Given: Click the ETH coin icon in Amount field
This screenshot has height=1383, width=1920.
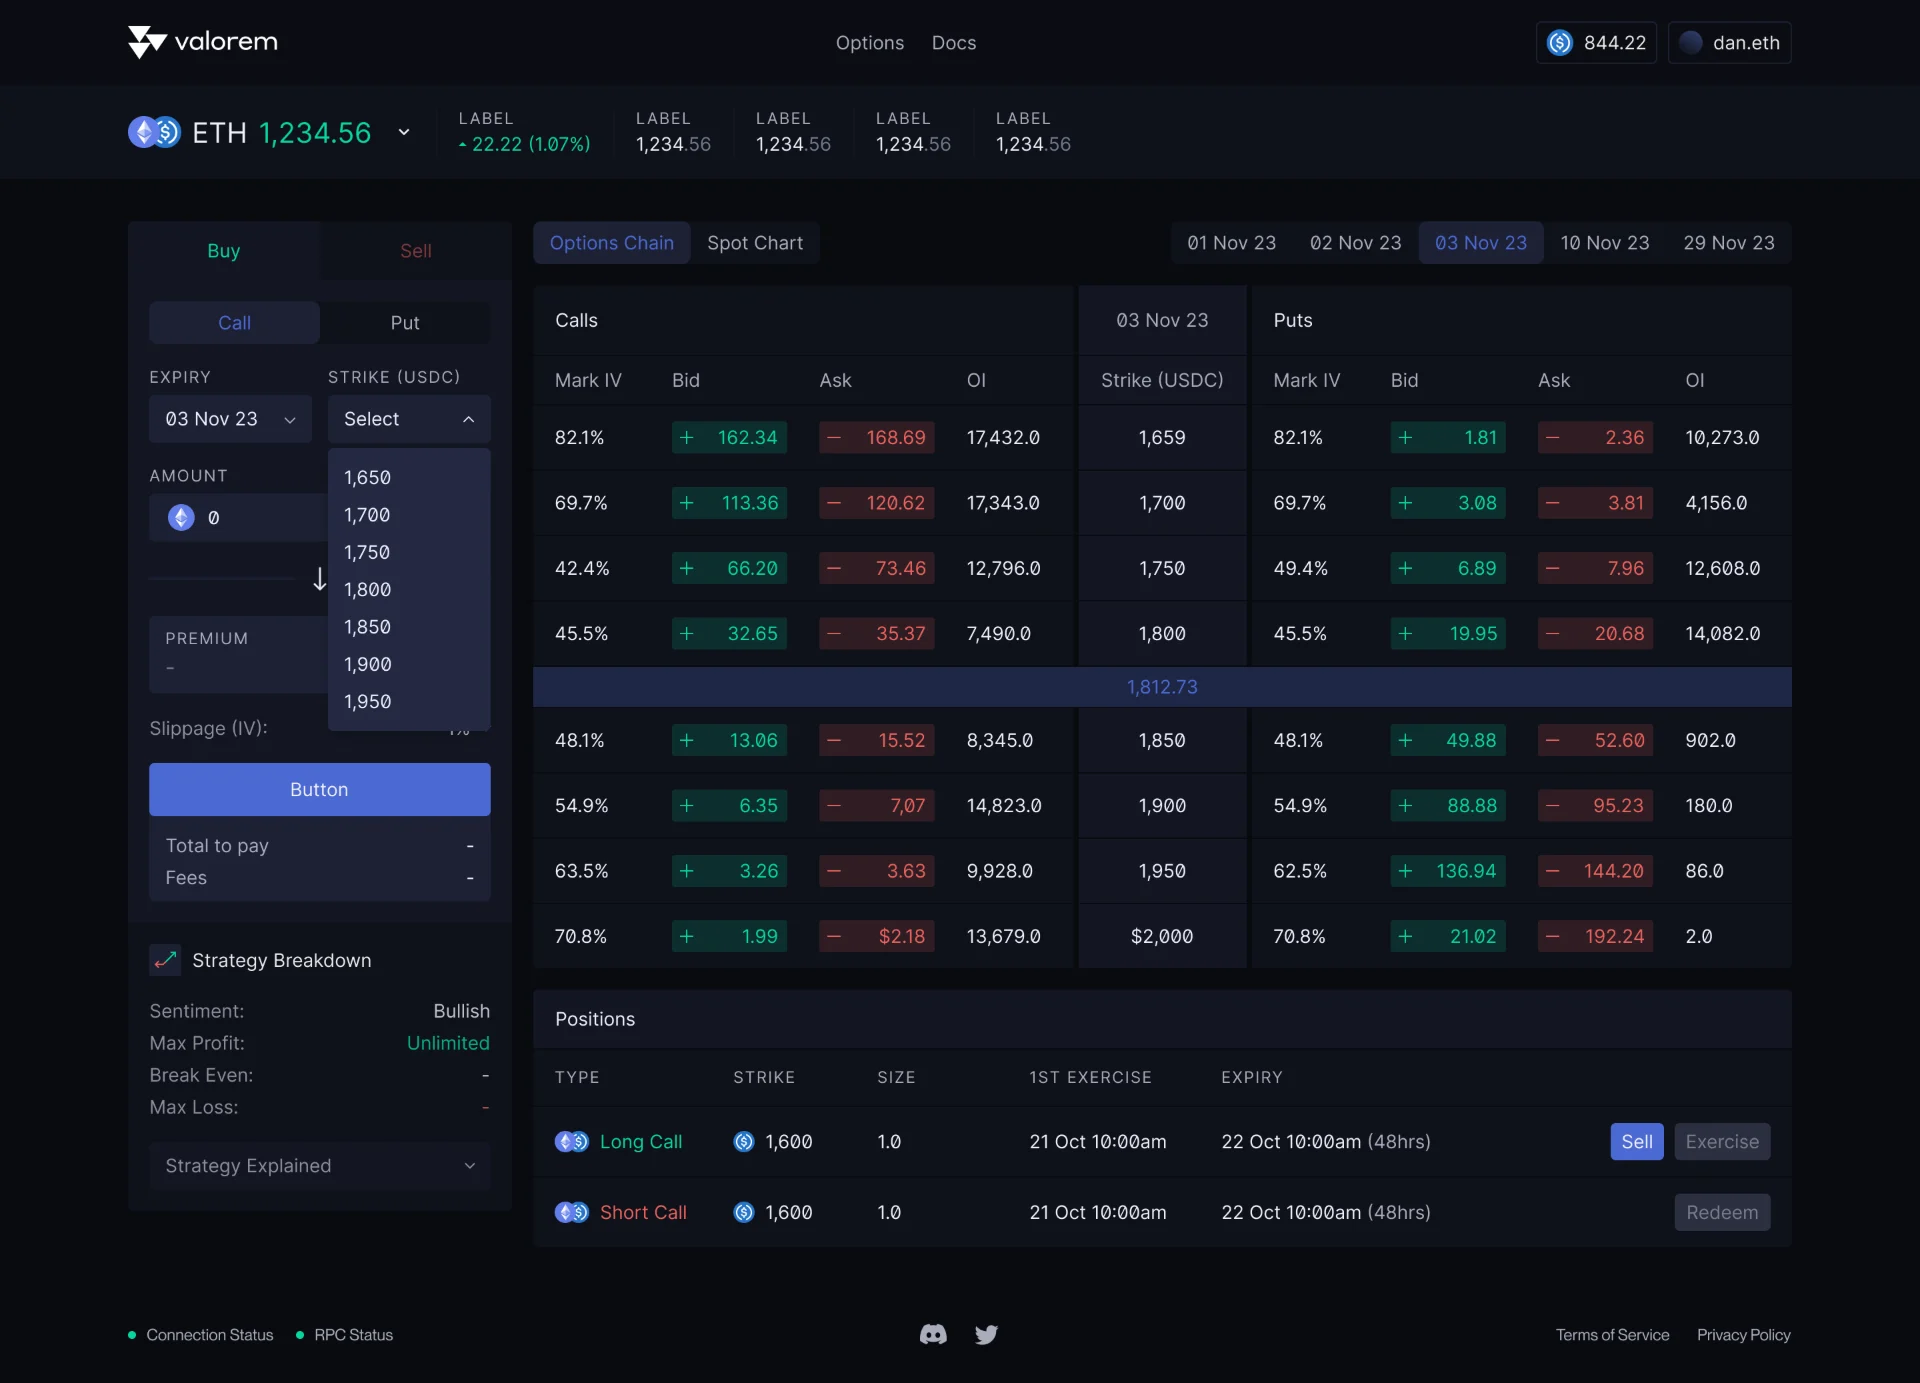Looking at the screenshot, I should coord(181,517).
